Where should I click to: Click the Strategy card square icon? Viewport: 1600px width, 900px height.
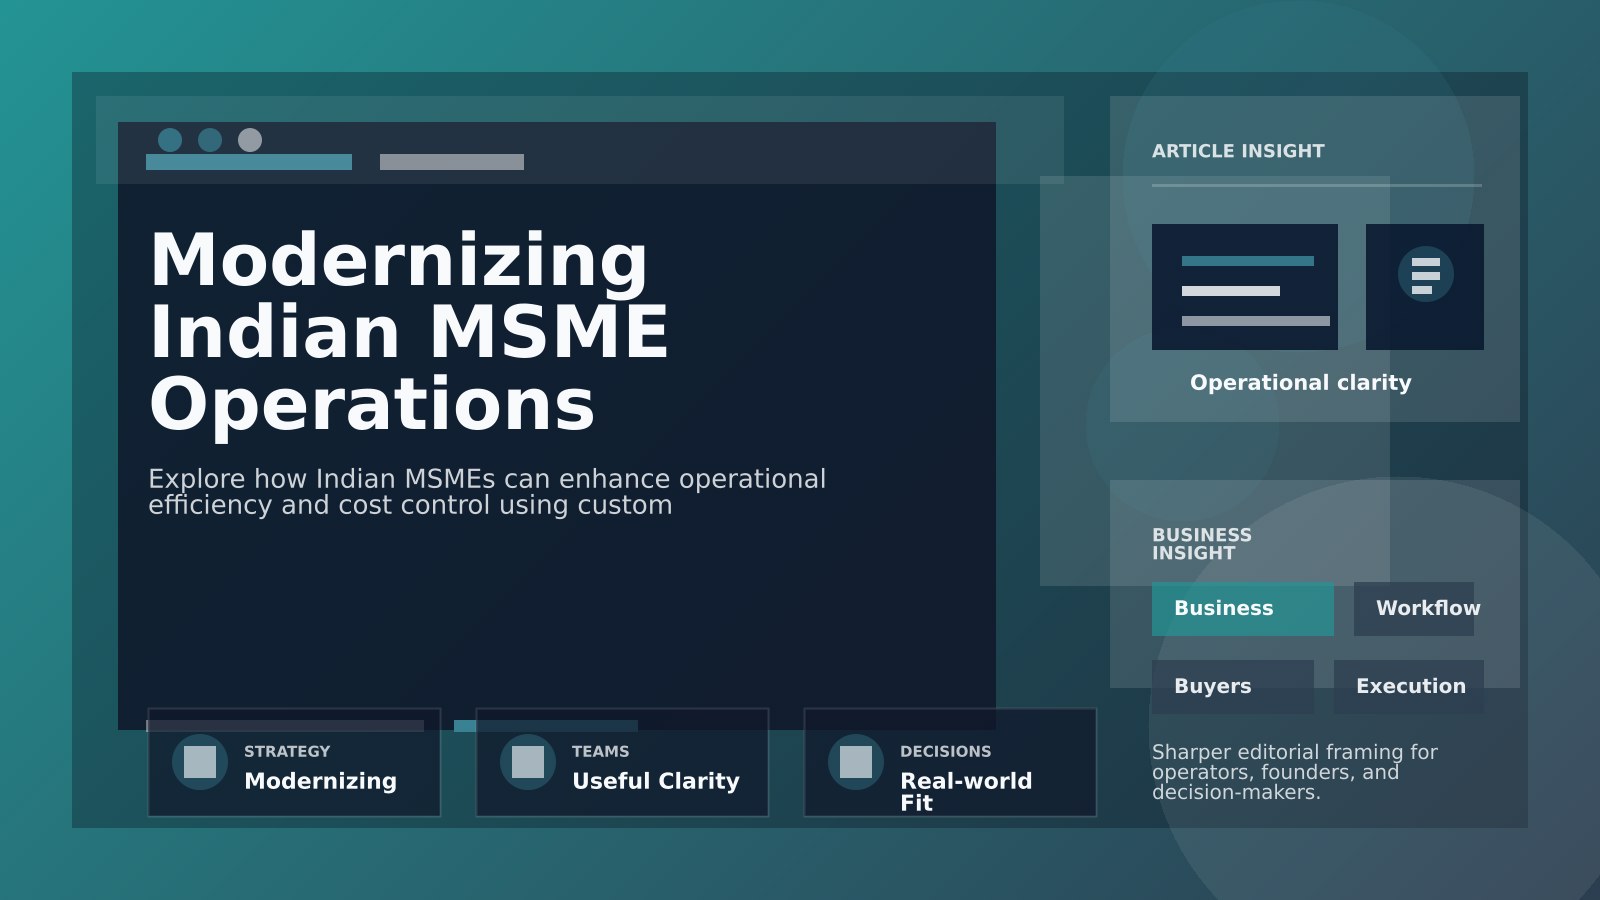200,762
